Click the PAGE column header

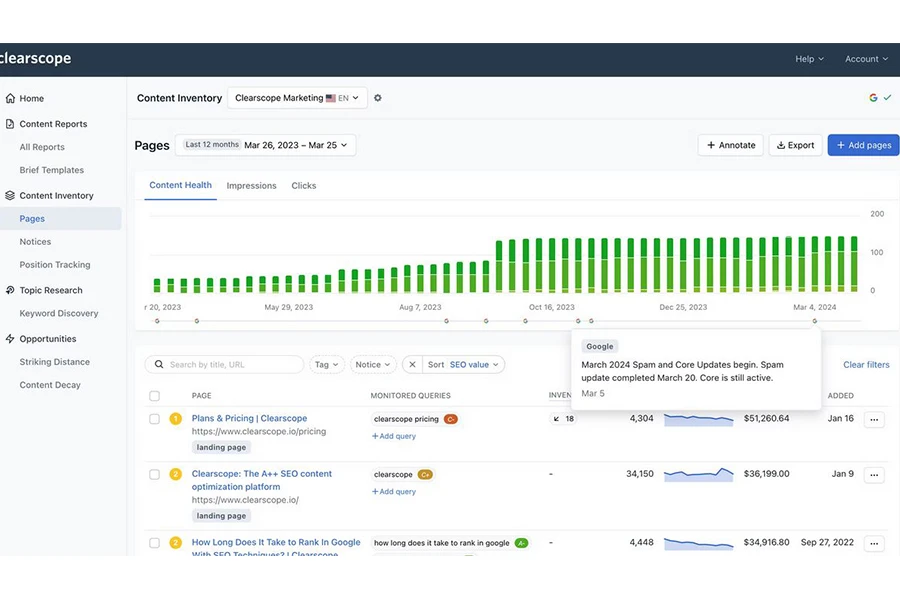pyautogui.click(x=201, y=396)
